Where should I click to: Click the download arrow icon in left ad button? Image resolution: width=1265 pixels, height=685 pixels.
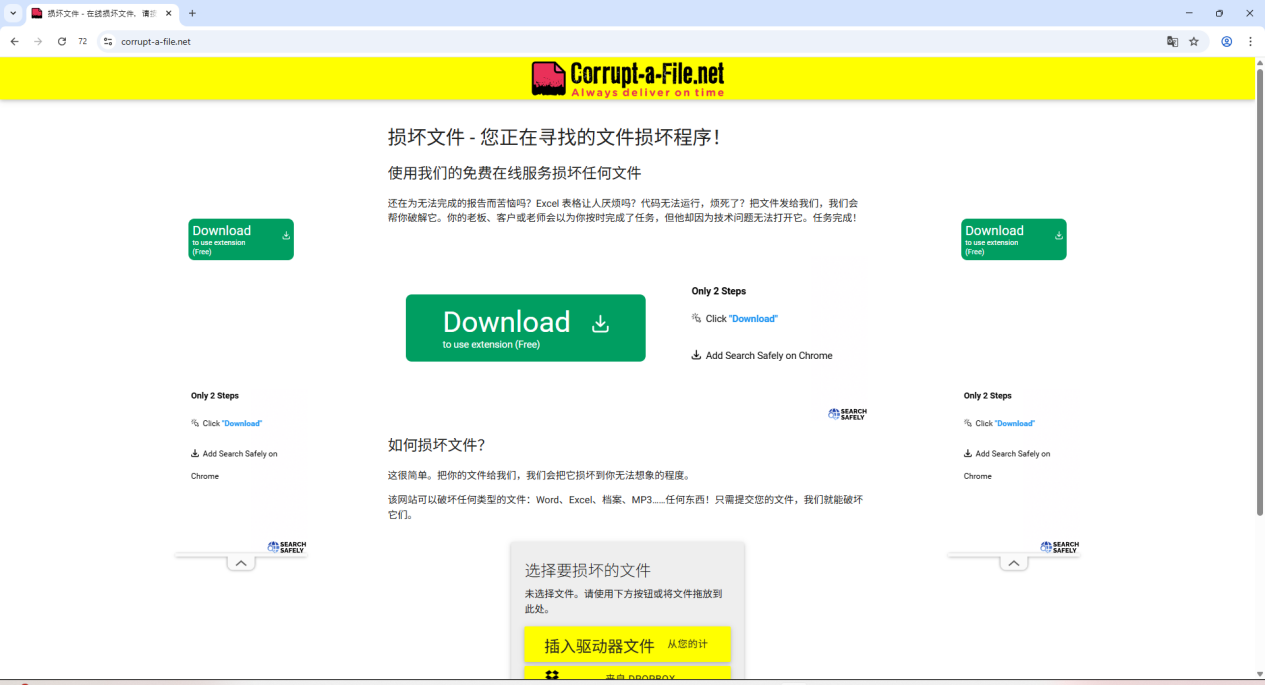tap(286, 236)
